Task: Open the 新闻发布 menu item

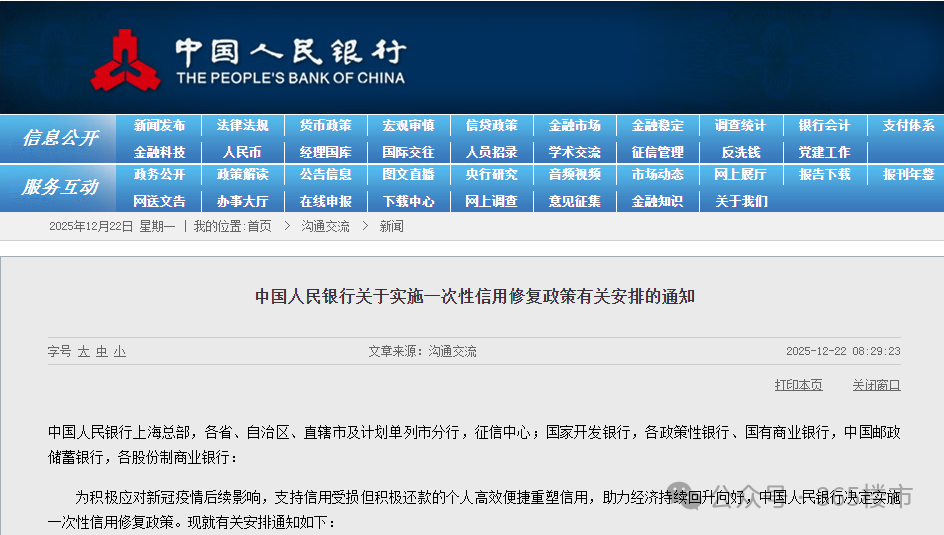Action: (159, 126)
